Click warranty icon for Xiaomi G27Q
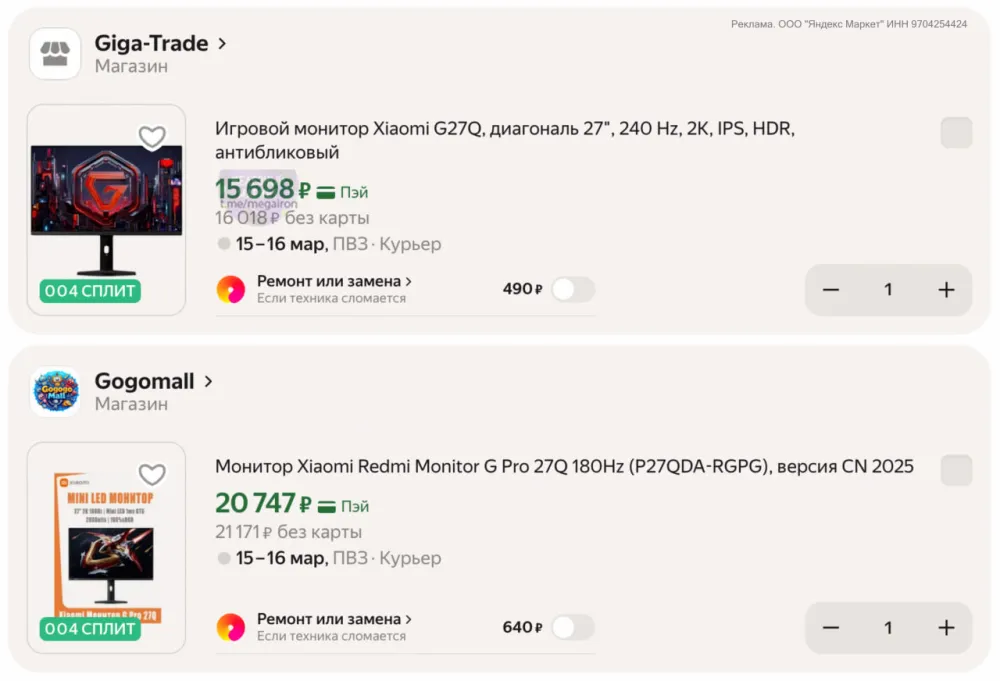 coord(231,290)
